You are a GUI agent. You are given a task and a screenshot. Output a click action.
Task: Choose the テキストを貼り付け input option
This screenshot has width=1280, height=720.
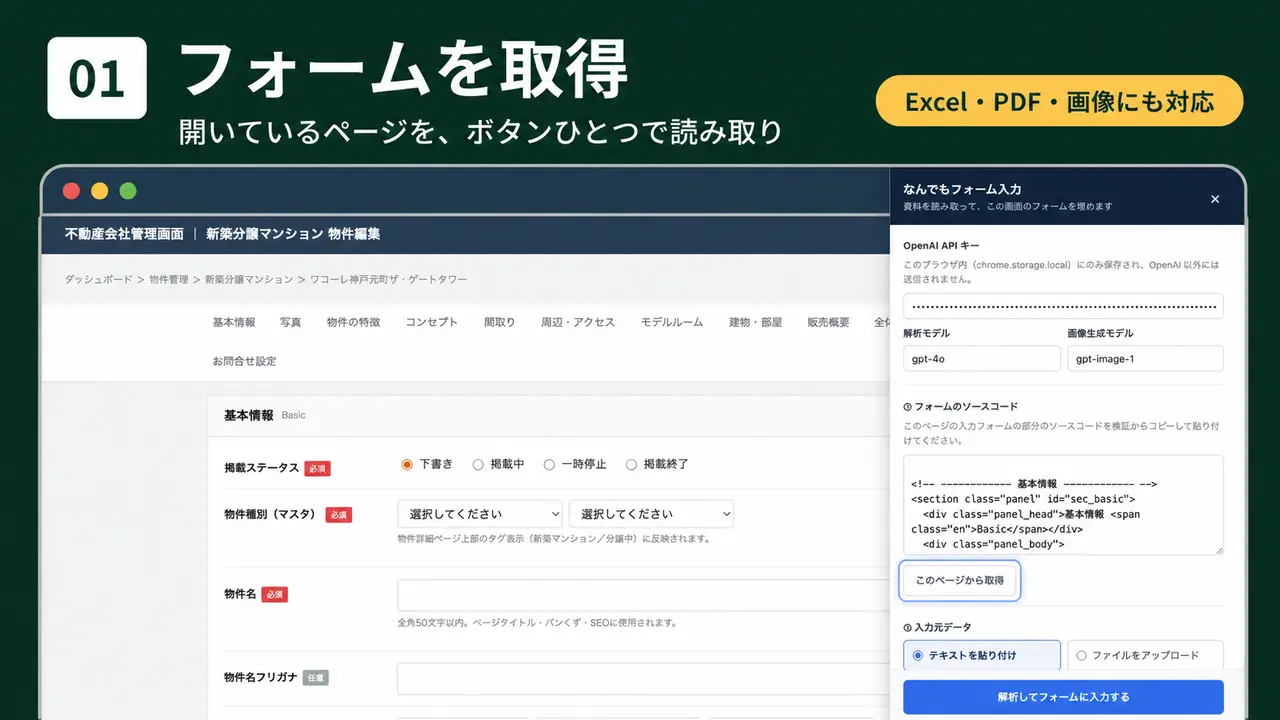(981, 655)
